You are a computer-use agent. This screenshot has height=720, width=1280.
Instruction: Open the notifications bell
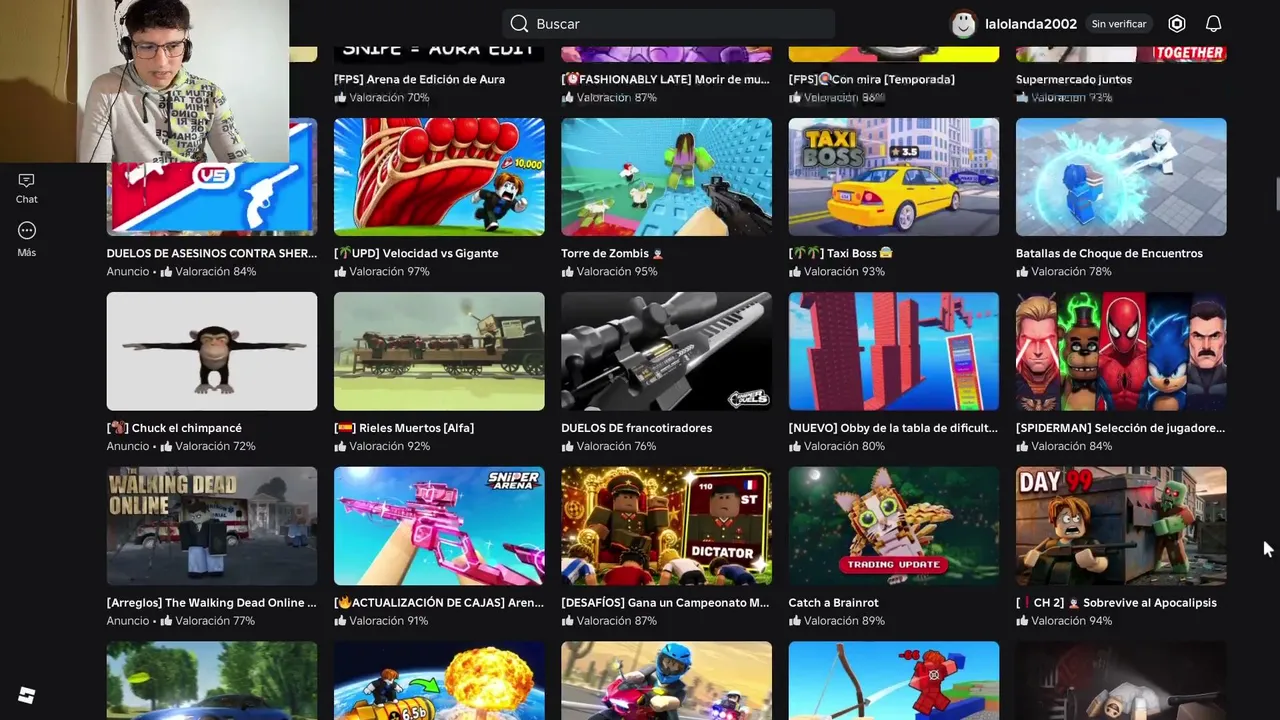point(1213,24)
